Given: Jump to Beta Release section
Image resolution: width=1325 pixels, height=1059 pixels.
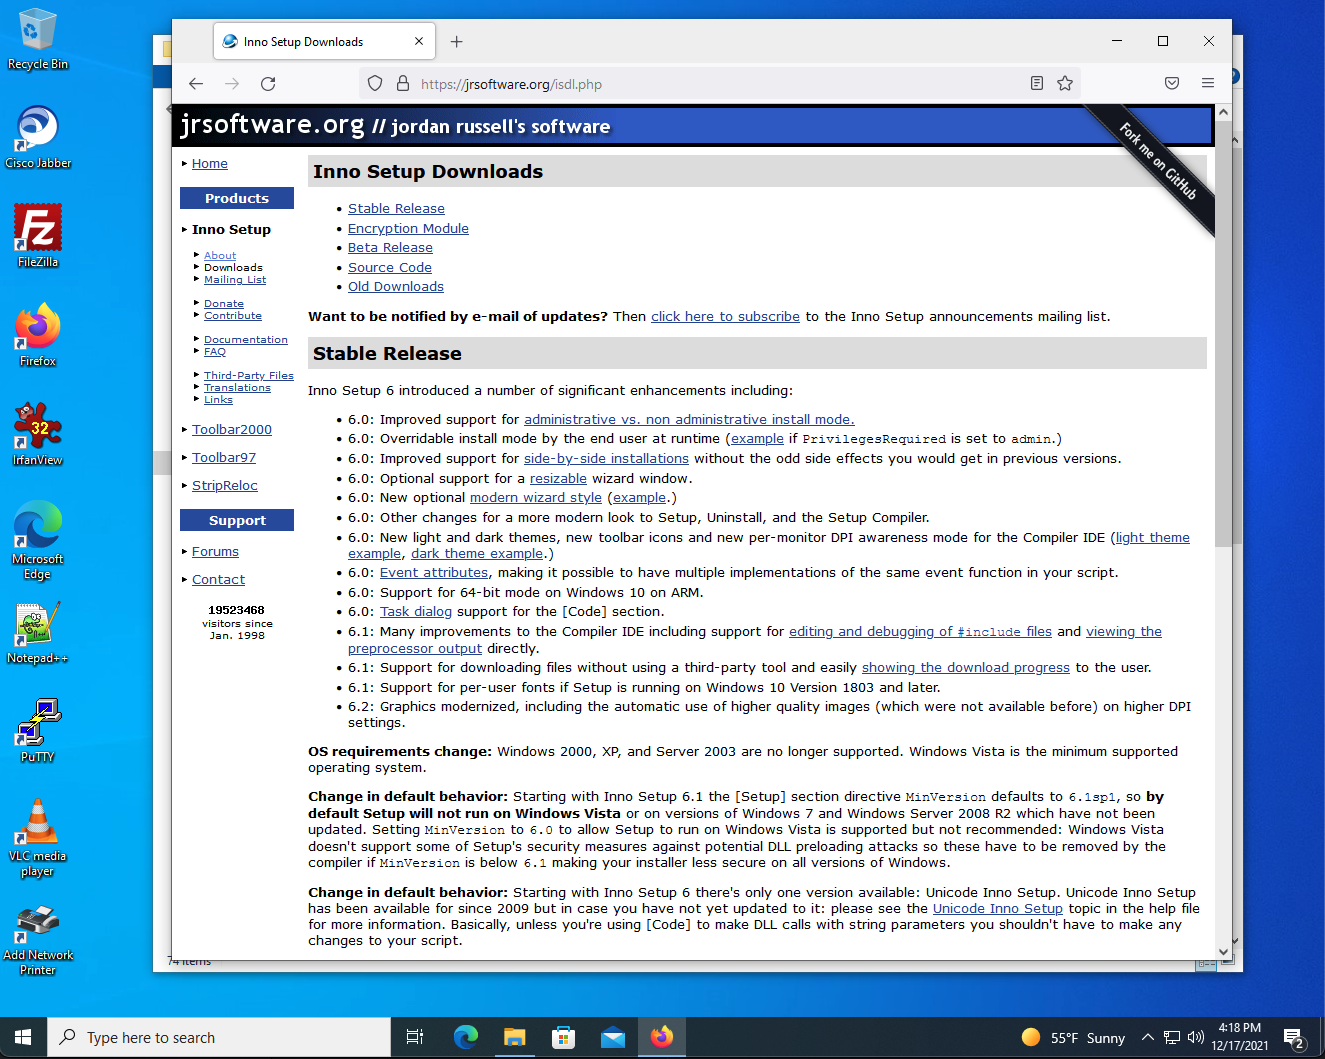Looking at the screenshot, I should (x=390, y=248).
